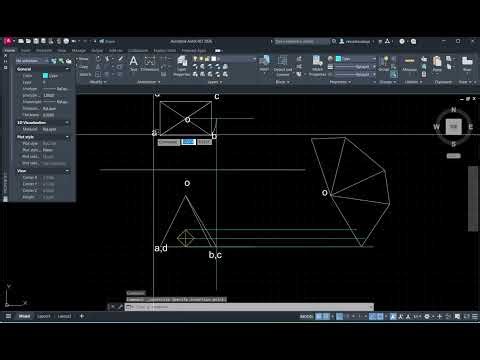Expand the Layers panel dropdown
This screenshot has width=480, height=360.
point(214,82)
